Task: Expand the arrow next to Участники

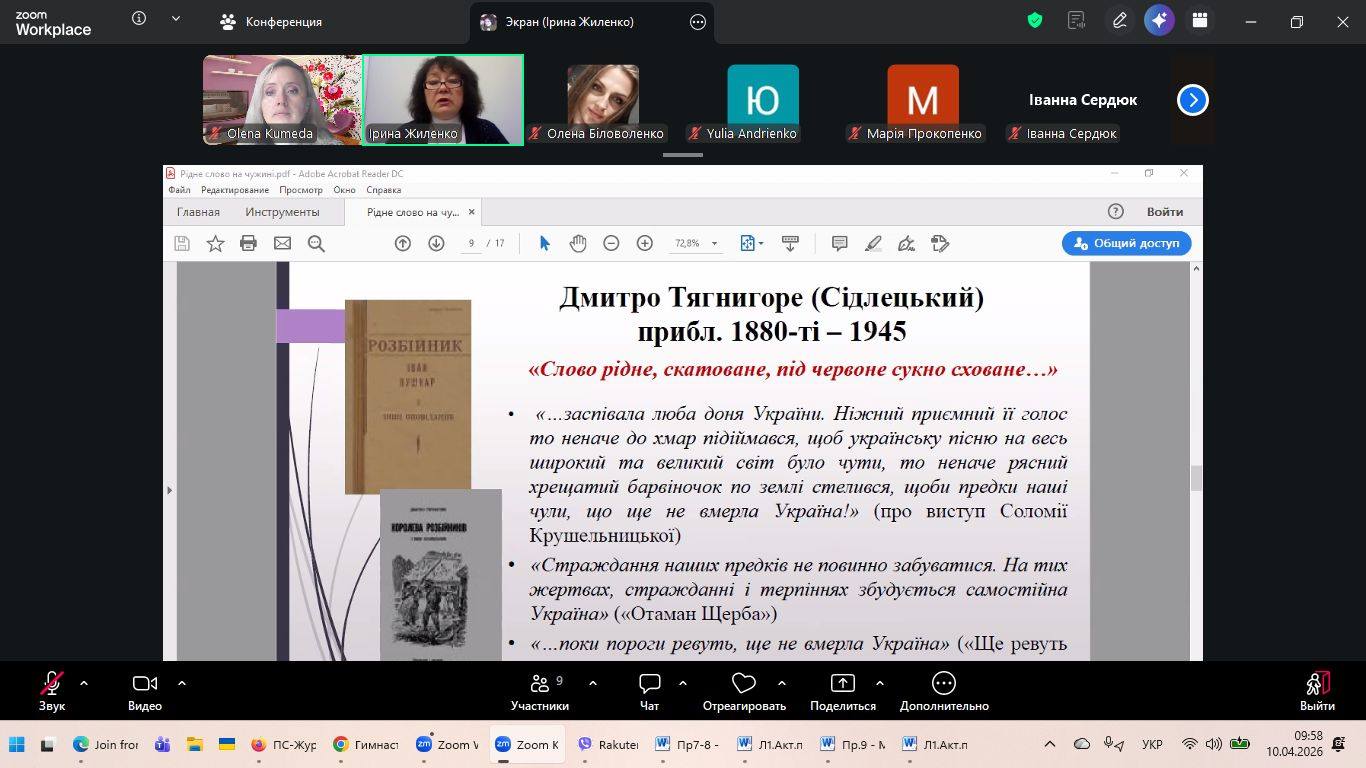Action: point(593,683)
